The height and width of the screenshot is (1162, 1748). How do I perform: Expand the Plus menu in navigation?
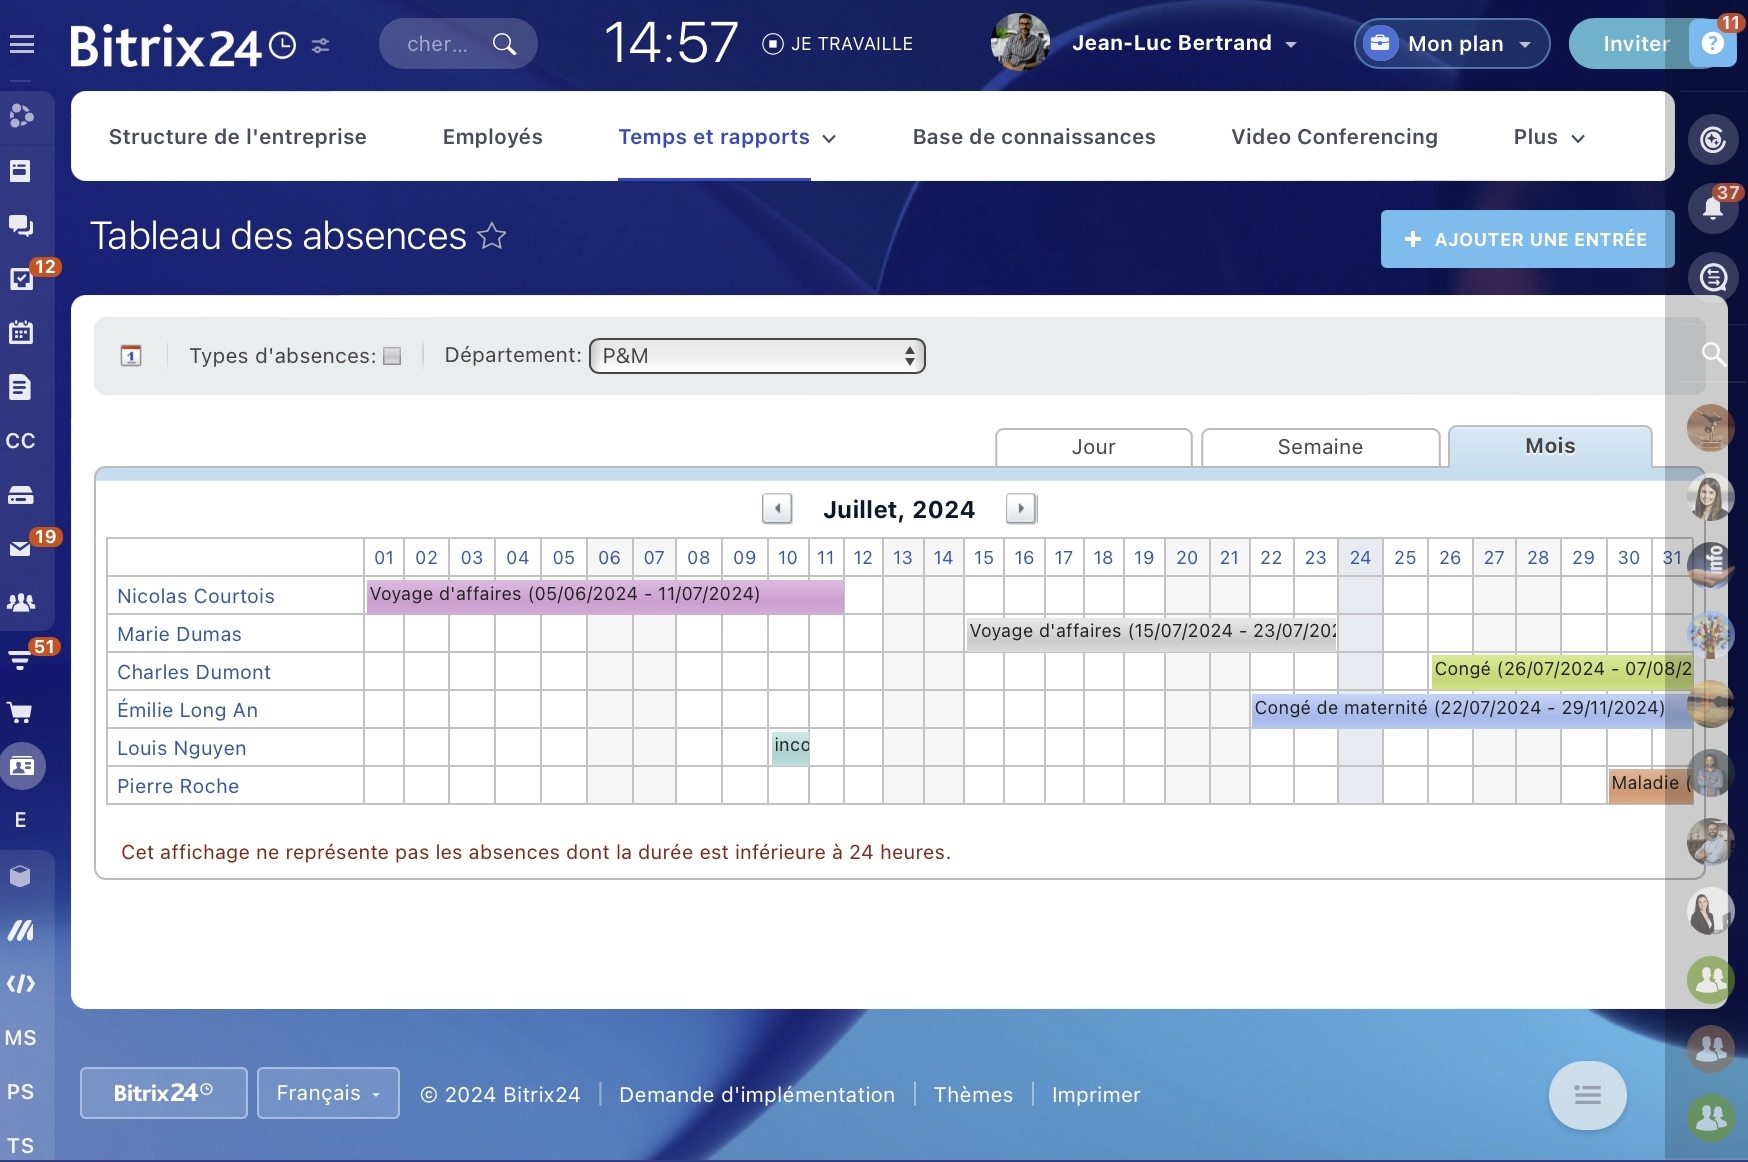(x=1549, y=137)
